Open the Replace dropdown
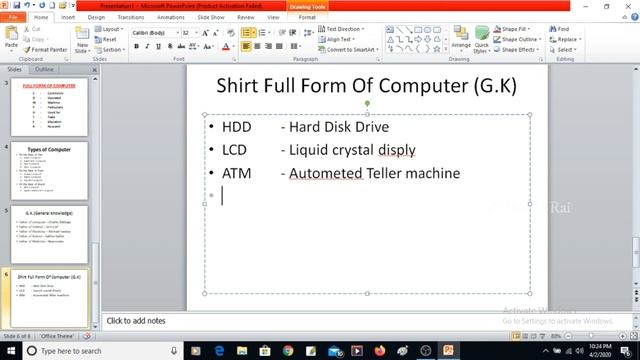This screenshot has width=640, height=360. (x=565, y=39)
